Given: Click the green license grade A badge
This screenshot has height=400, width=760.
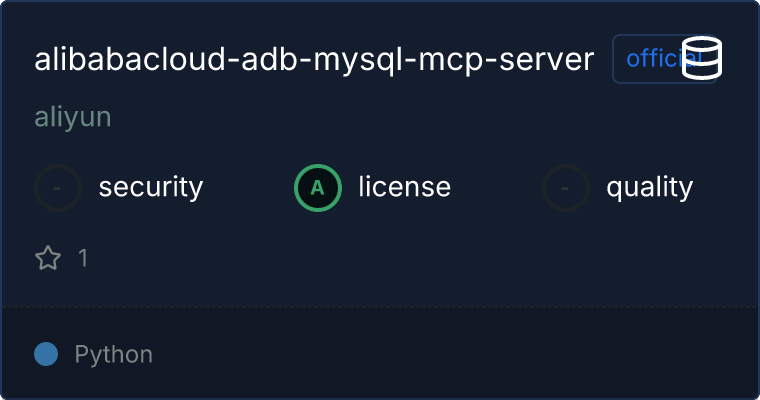Looking at the screenshot, I should pyautogui.click(x=318, y=187).
